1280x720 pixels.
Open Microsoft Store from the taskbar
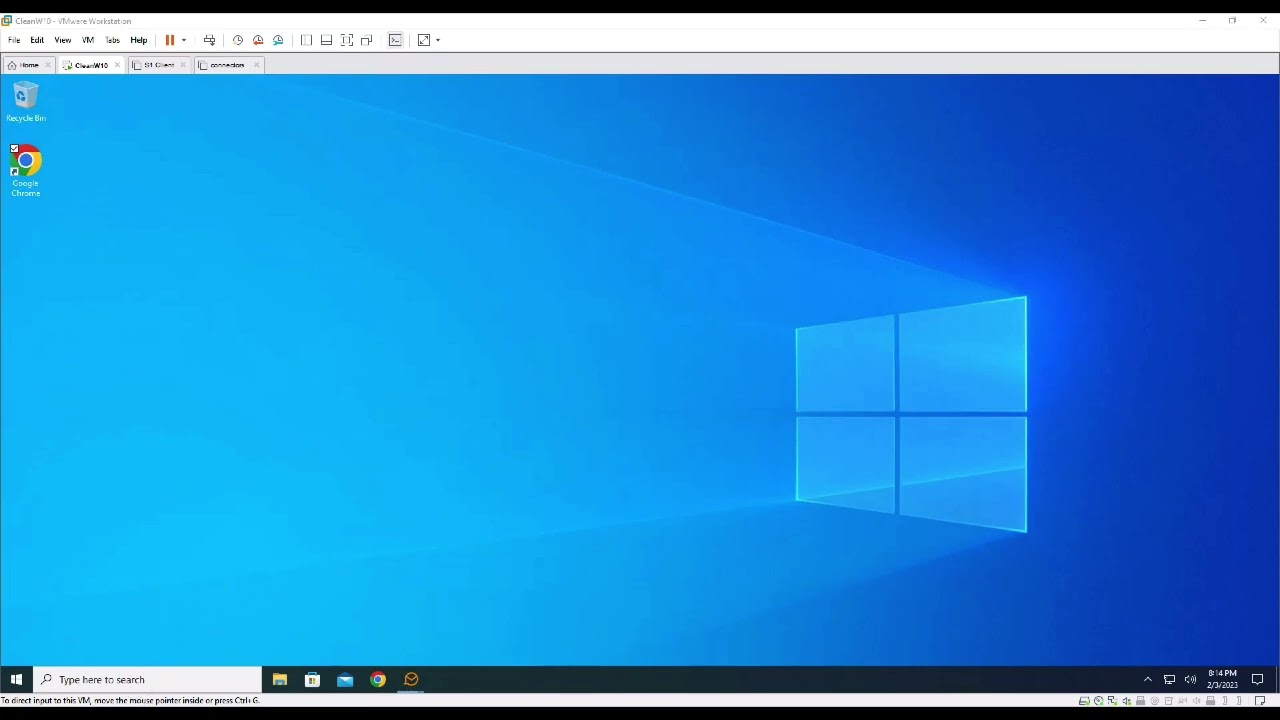[312, 680]
